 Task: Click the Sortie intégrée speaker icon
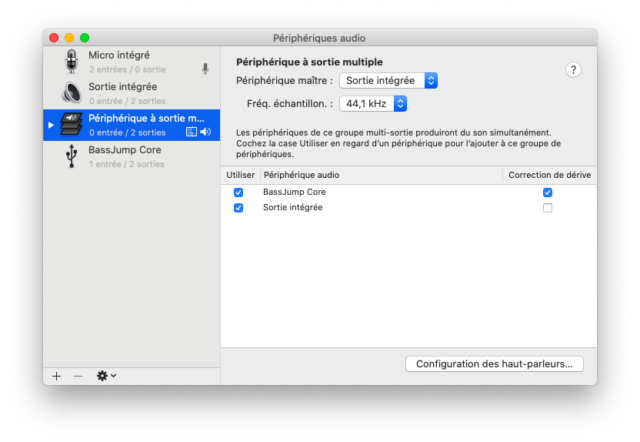pyautogui.click(x=71, y=93)
